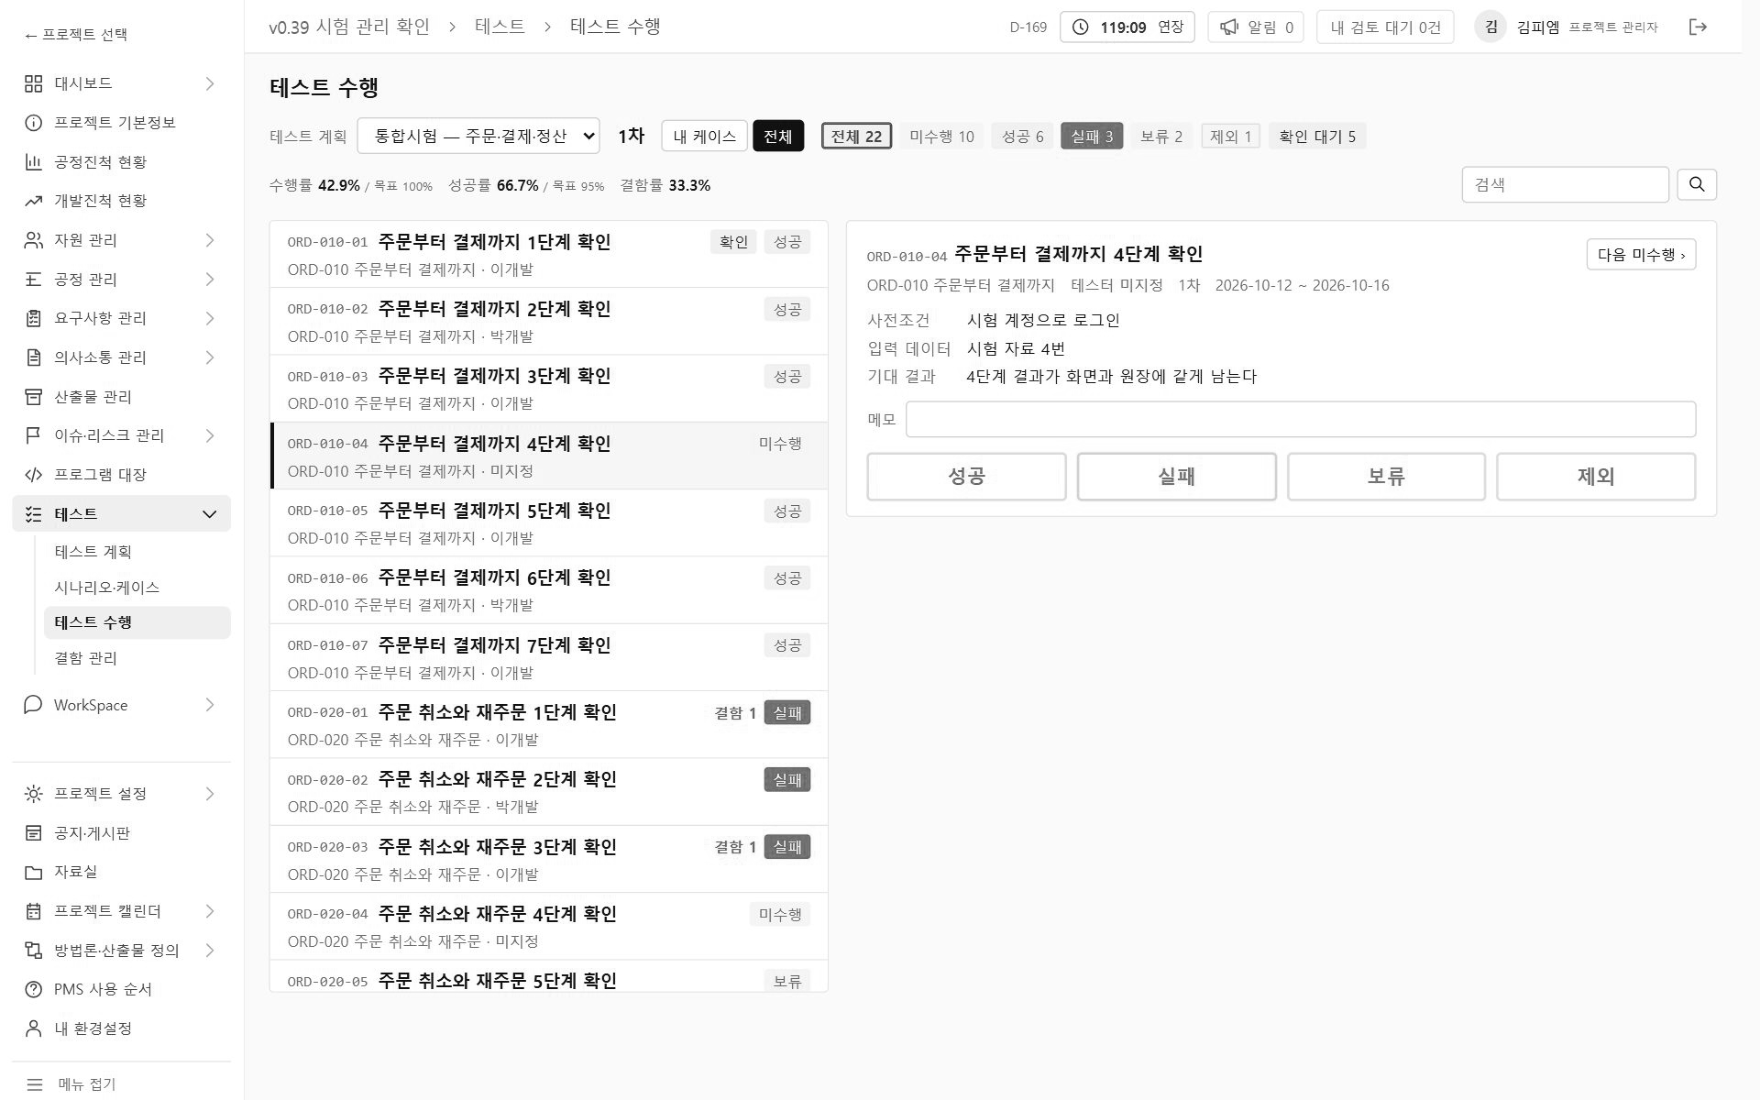Click the 메모 input field

pyautogui.click(x=1301, y=419)
